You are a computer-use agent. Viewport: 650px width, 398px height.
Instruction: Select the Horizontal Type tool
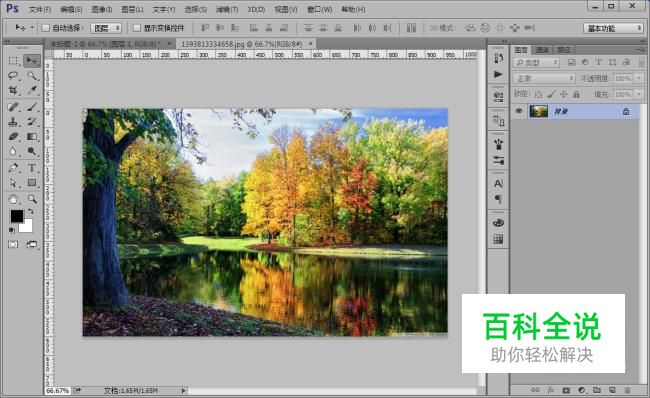32,168
